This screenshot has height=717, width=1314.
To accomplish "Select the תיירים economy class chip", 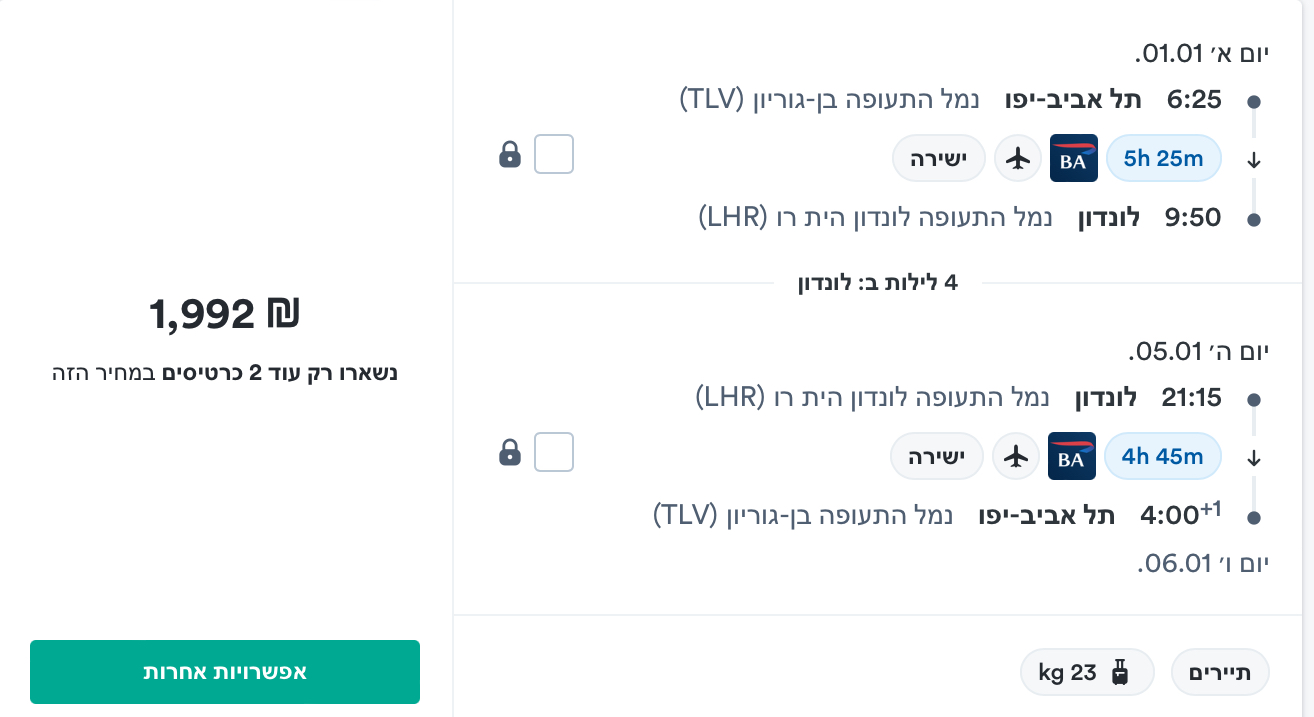I will tap(1220, 673).
